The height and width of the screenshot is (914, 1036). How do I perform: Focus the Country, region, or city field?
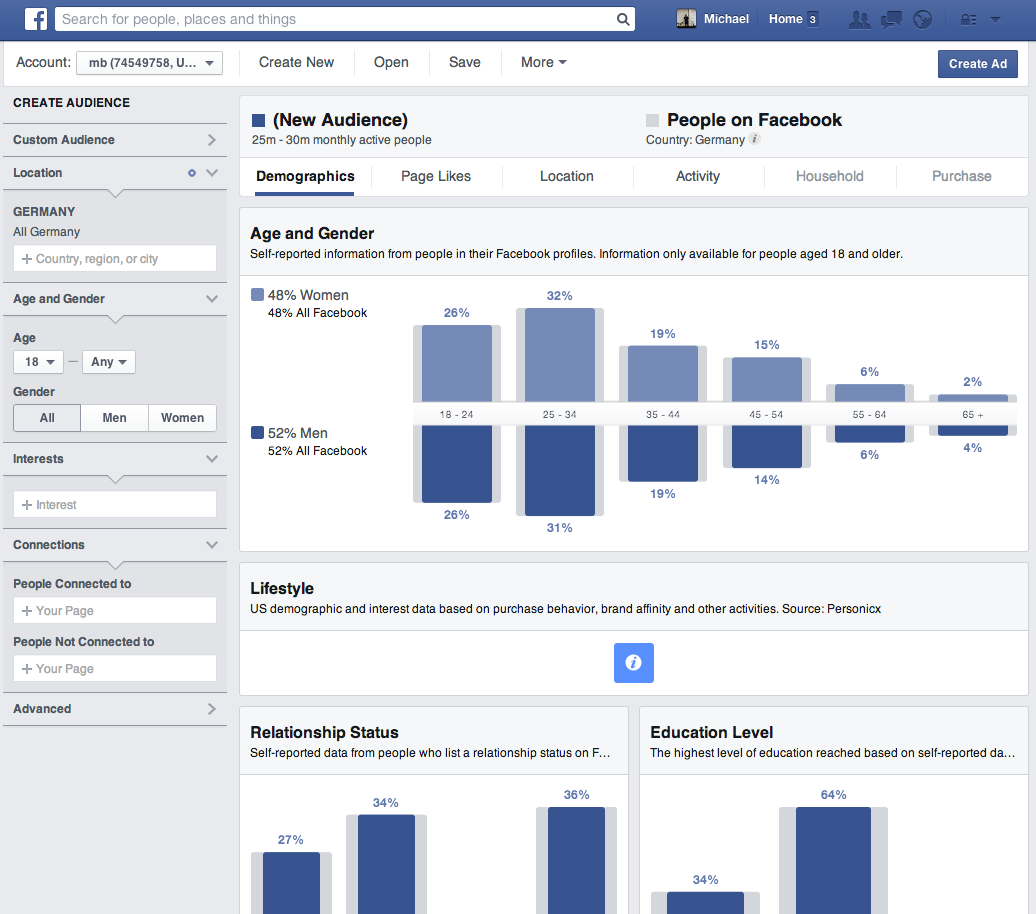pos(115,258)
